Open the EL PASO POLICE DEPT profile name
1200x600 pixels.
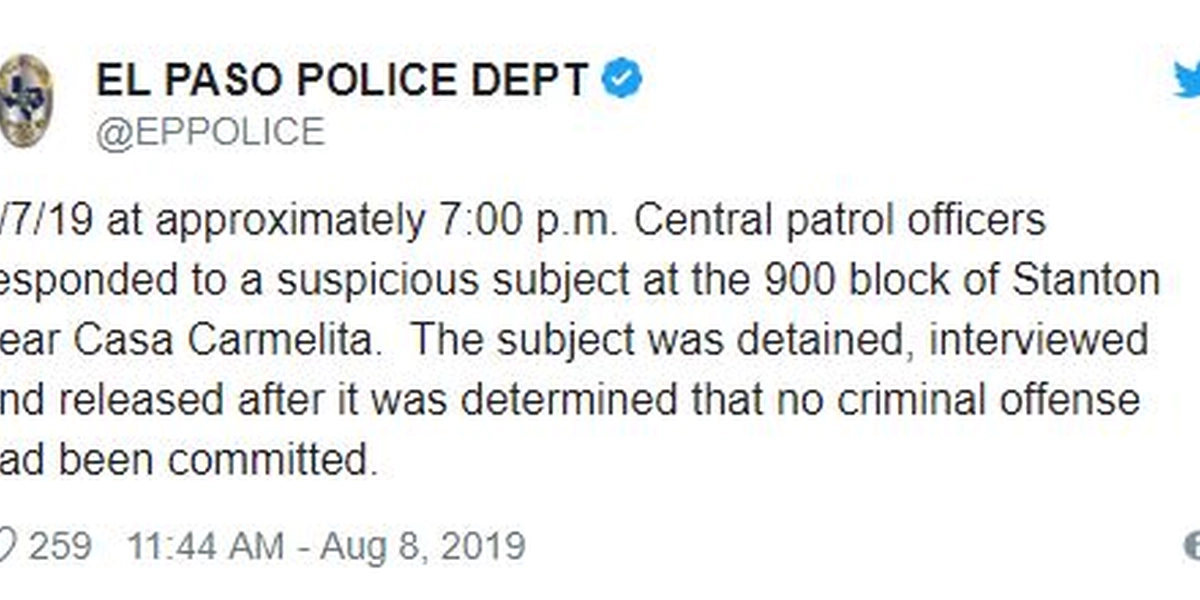click(342, 80)
